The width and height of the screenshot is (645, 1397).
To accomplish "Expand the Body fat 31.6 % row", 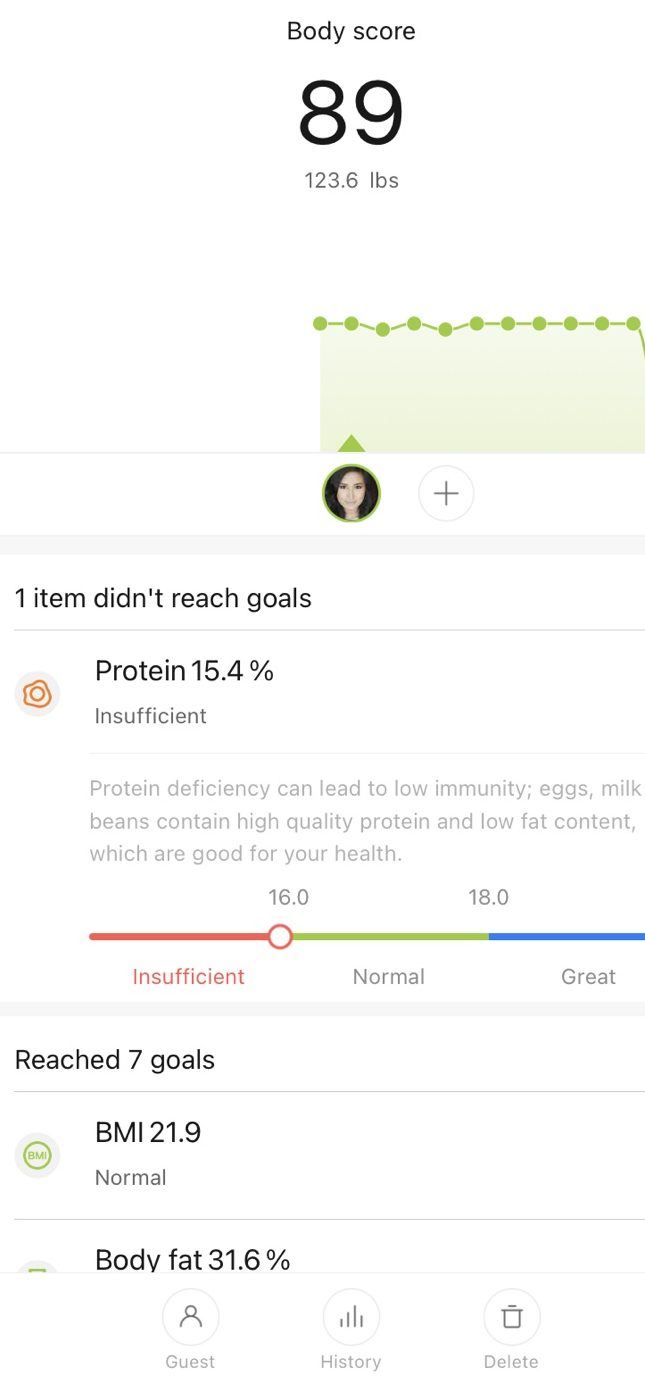I will pyautogui.click(x=192, y=1259).
